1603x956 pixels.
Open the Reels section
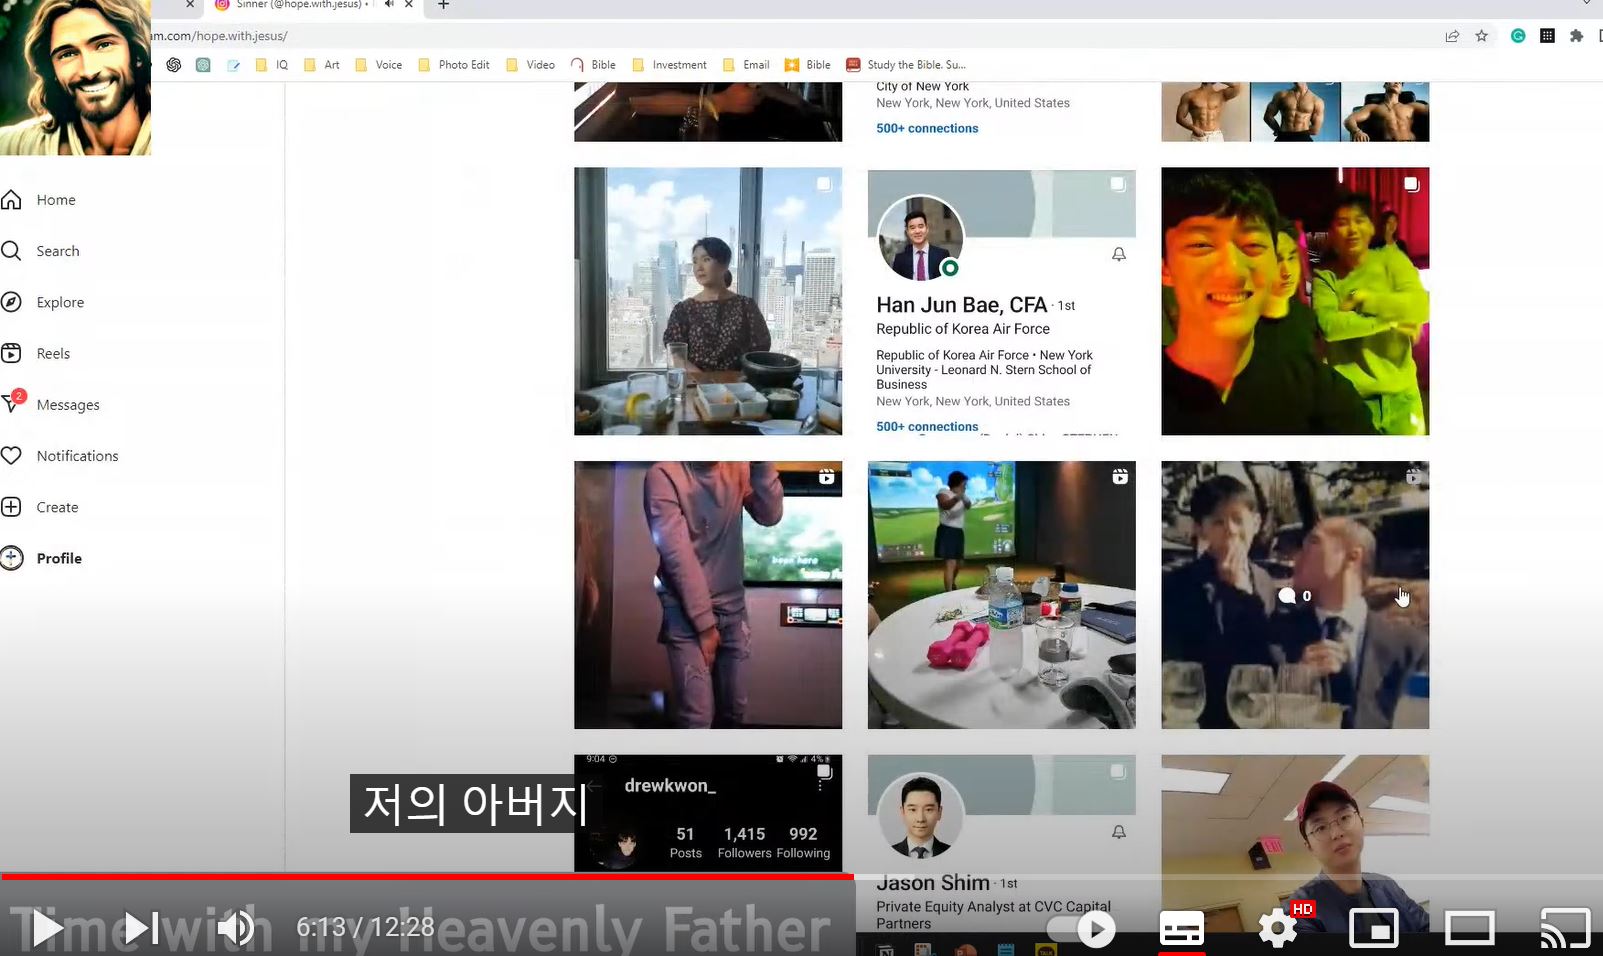53,353
